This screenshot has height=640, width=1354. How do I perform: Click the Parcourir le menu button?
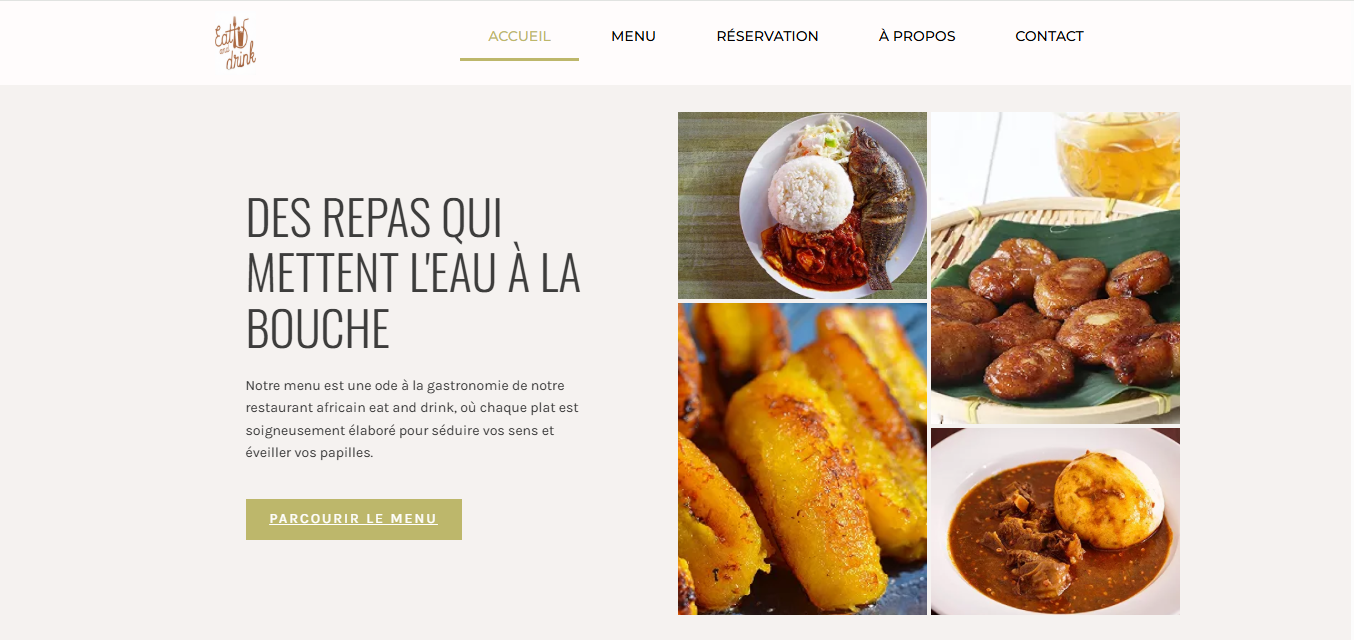tap(354, 519)
